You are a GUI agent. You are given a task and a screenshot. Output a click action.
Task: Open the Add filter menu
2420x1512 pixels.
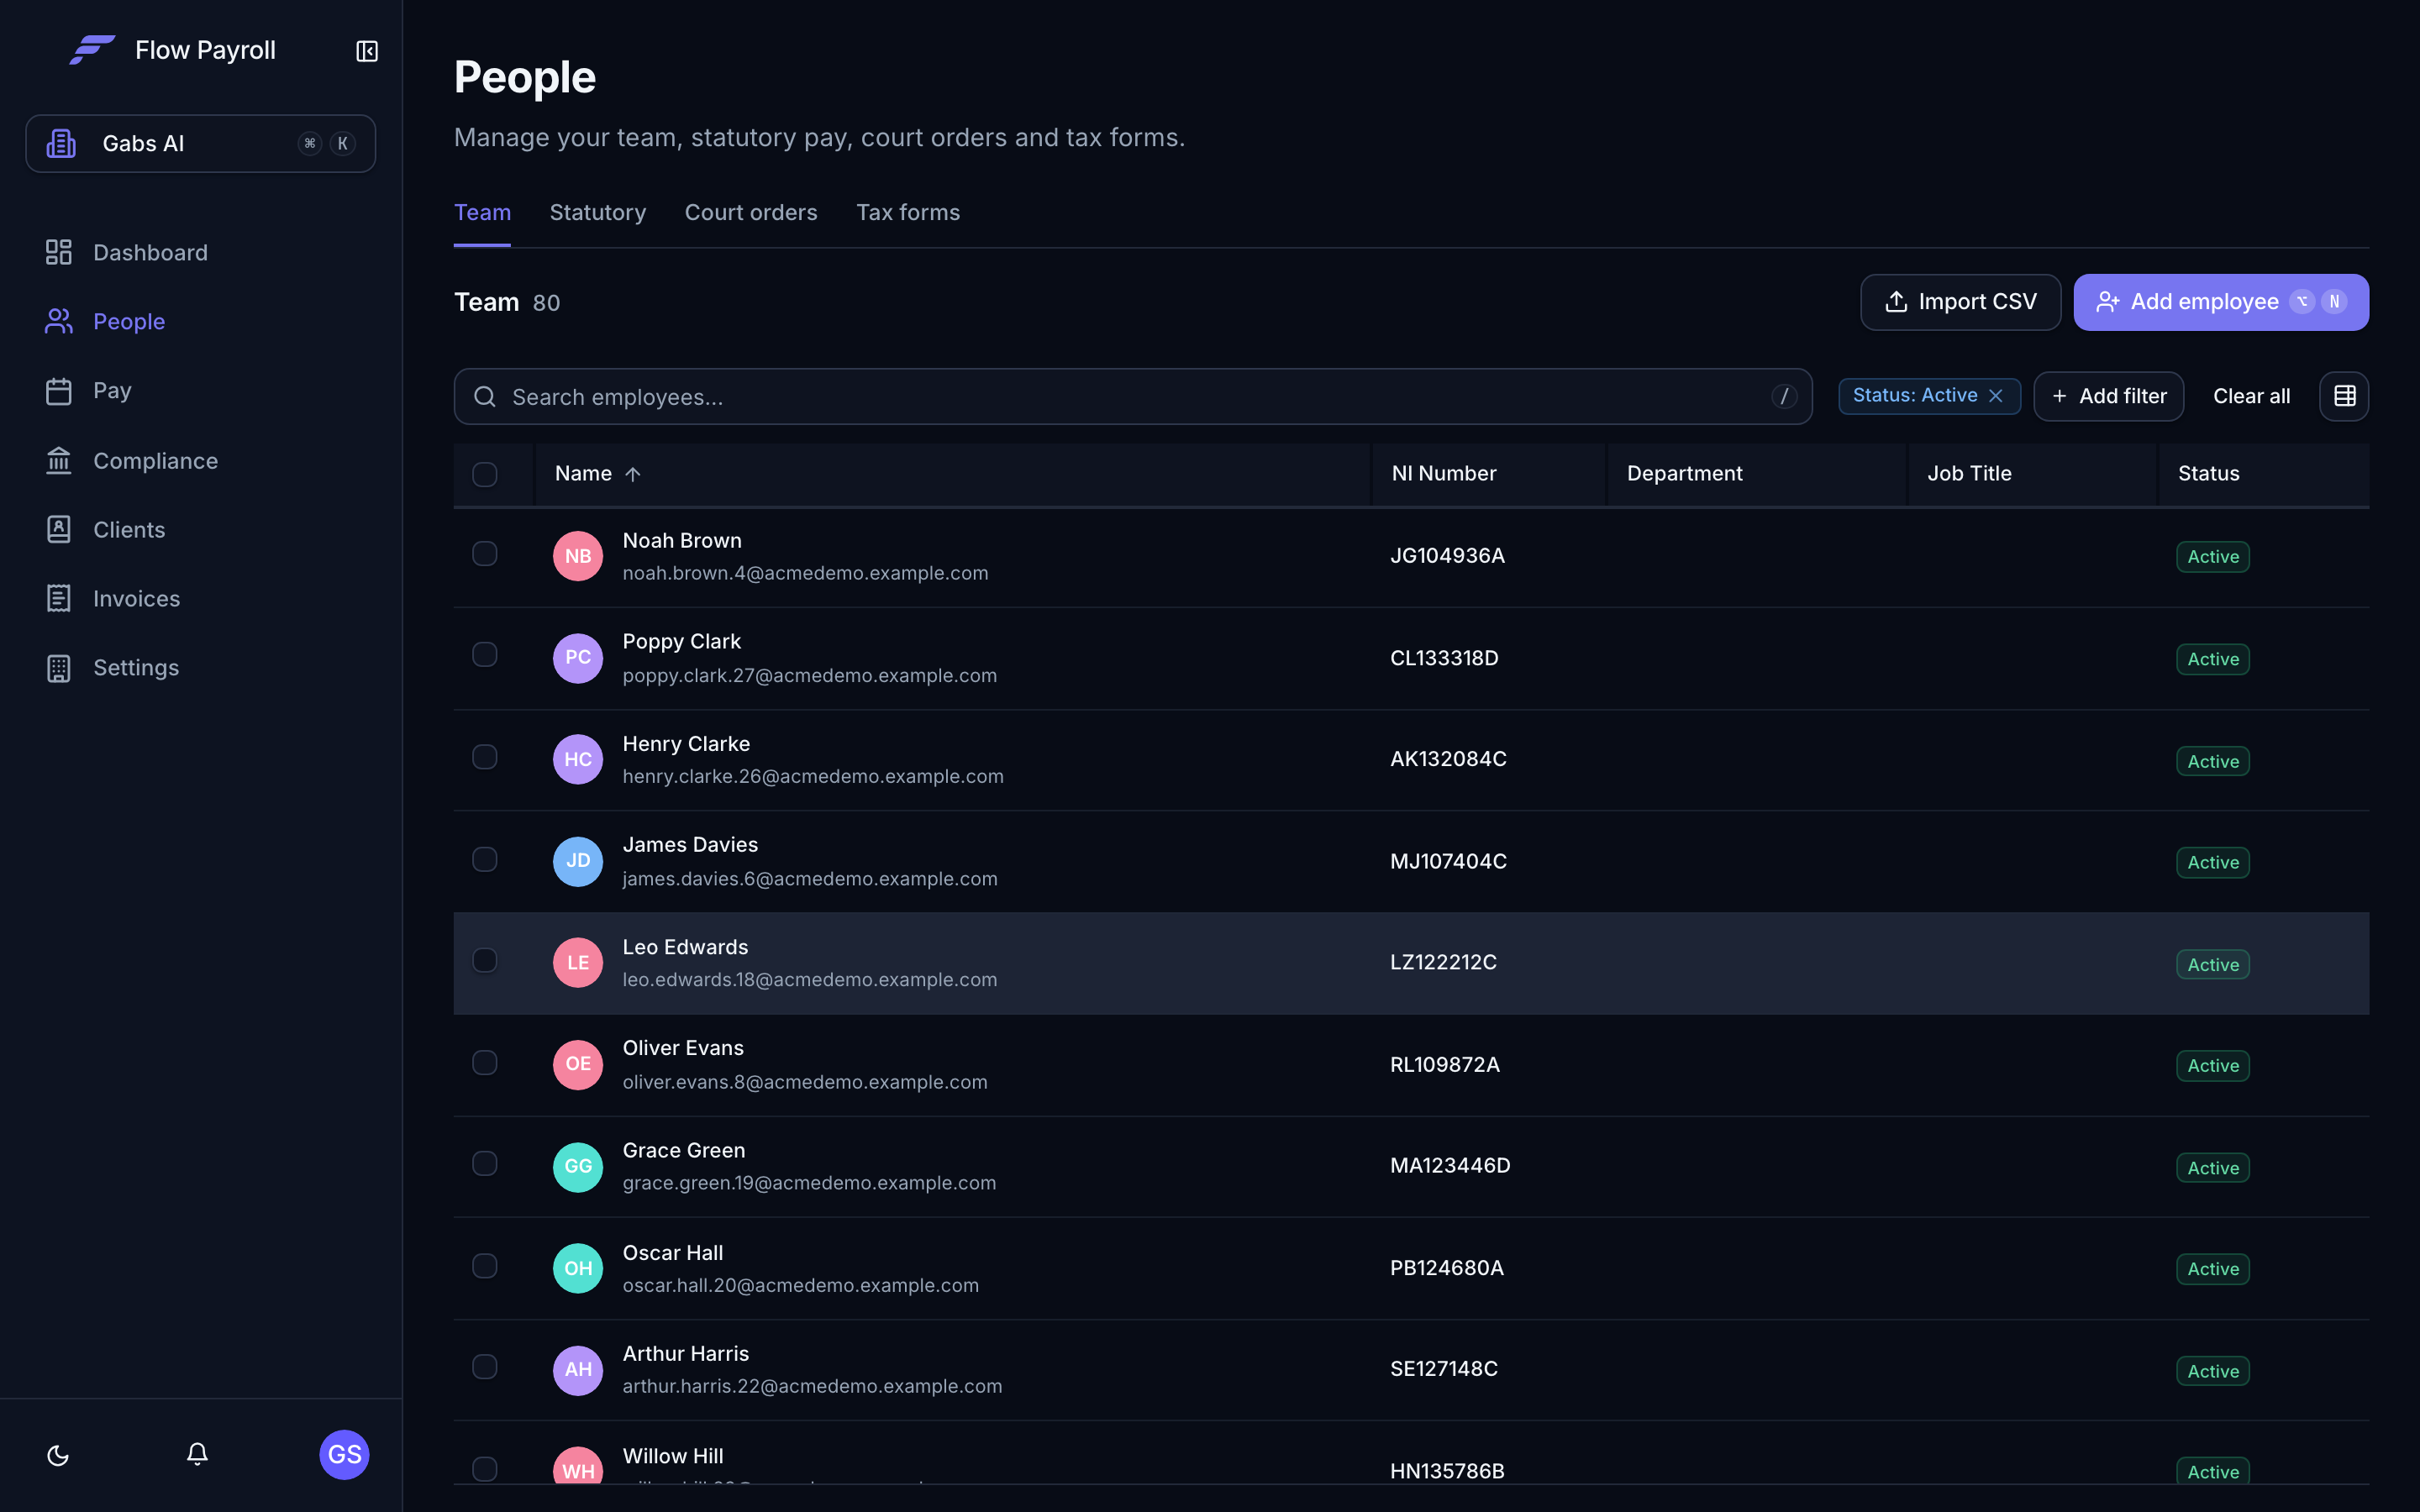click(x=2108, y=396)
